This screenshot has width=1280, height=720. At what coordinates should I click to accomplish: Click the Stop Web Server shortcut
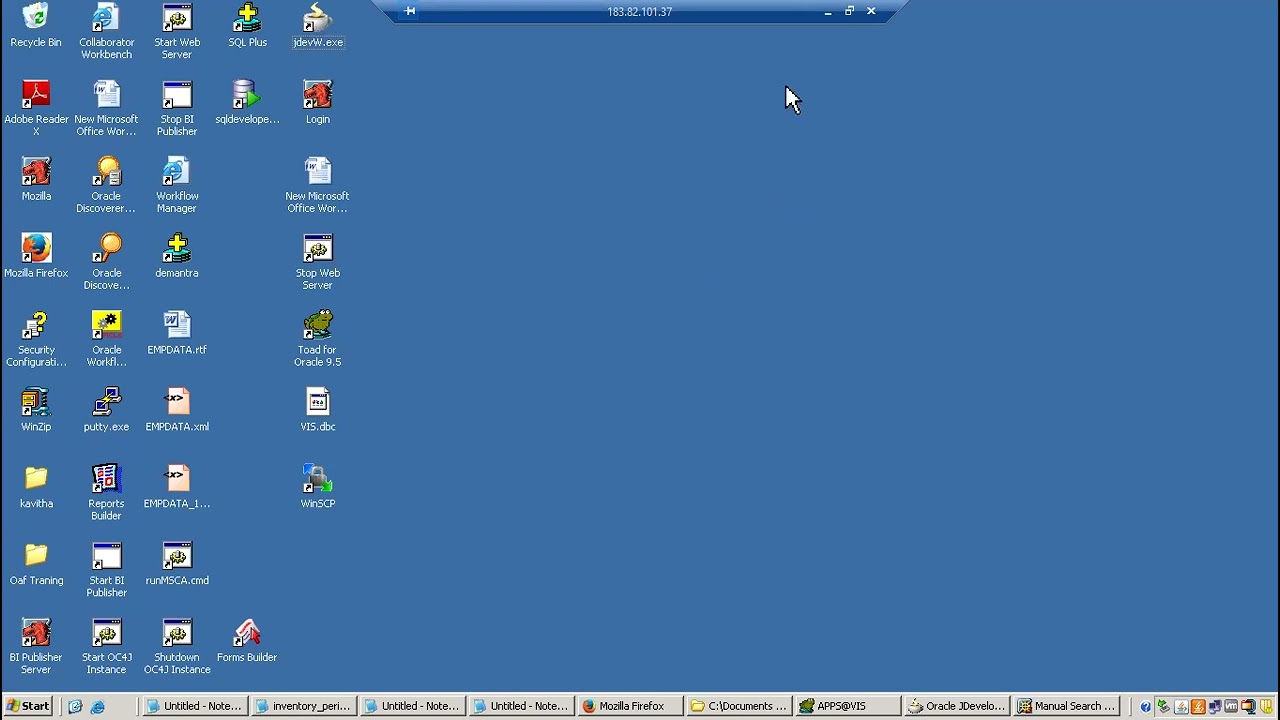[x=318, y=263]
